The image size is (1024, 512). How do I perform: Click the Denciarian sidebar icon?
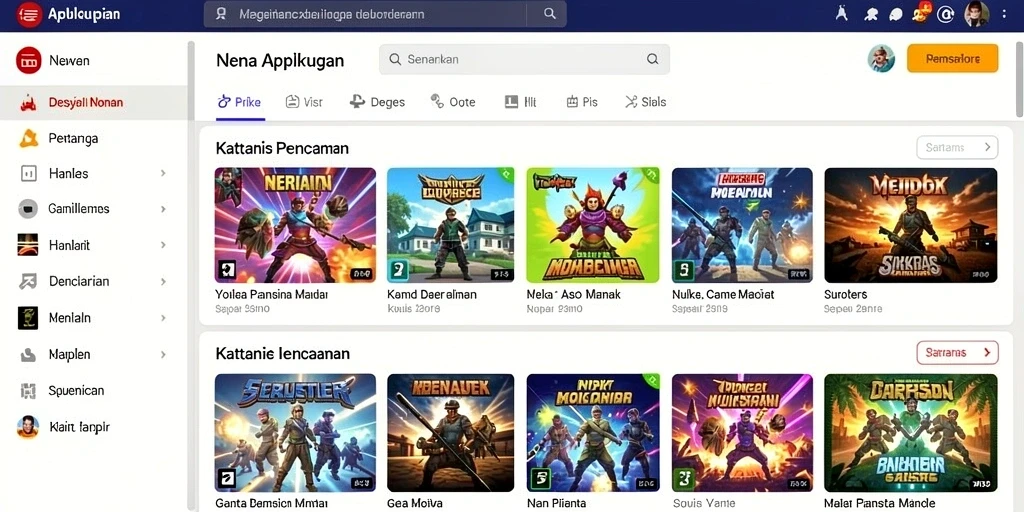28,281
